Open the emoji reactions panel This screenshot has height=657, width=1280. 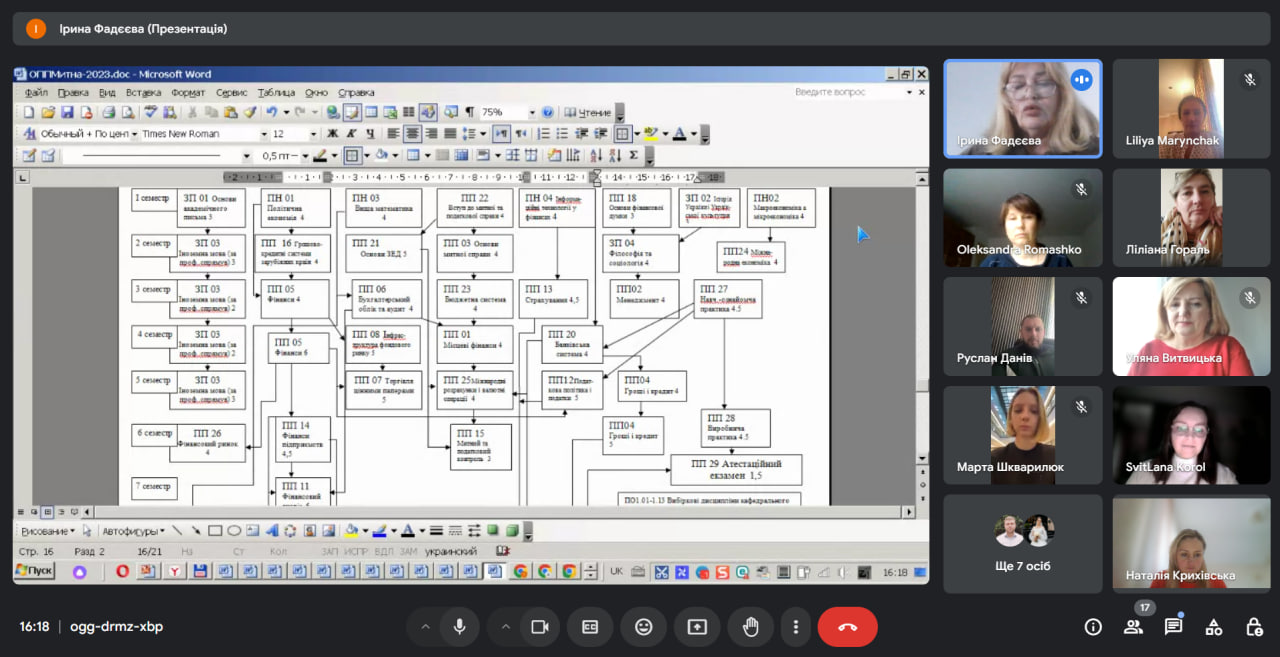pyautogui.click(x=643, y=627)
